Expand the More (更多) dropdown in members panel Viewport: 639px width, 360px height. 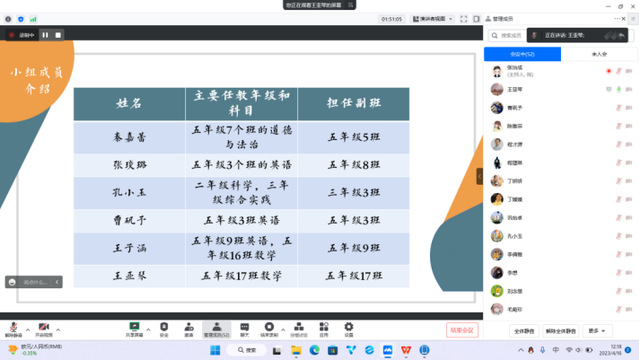click(597, 331)
